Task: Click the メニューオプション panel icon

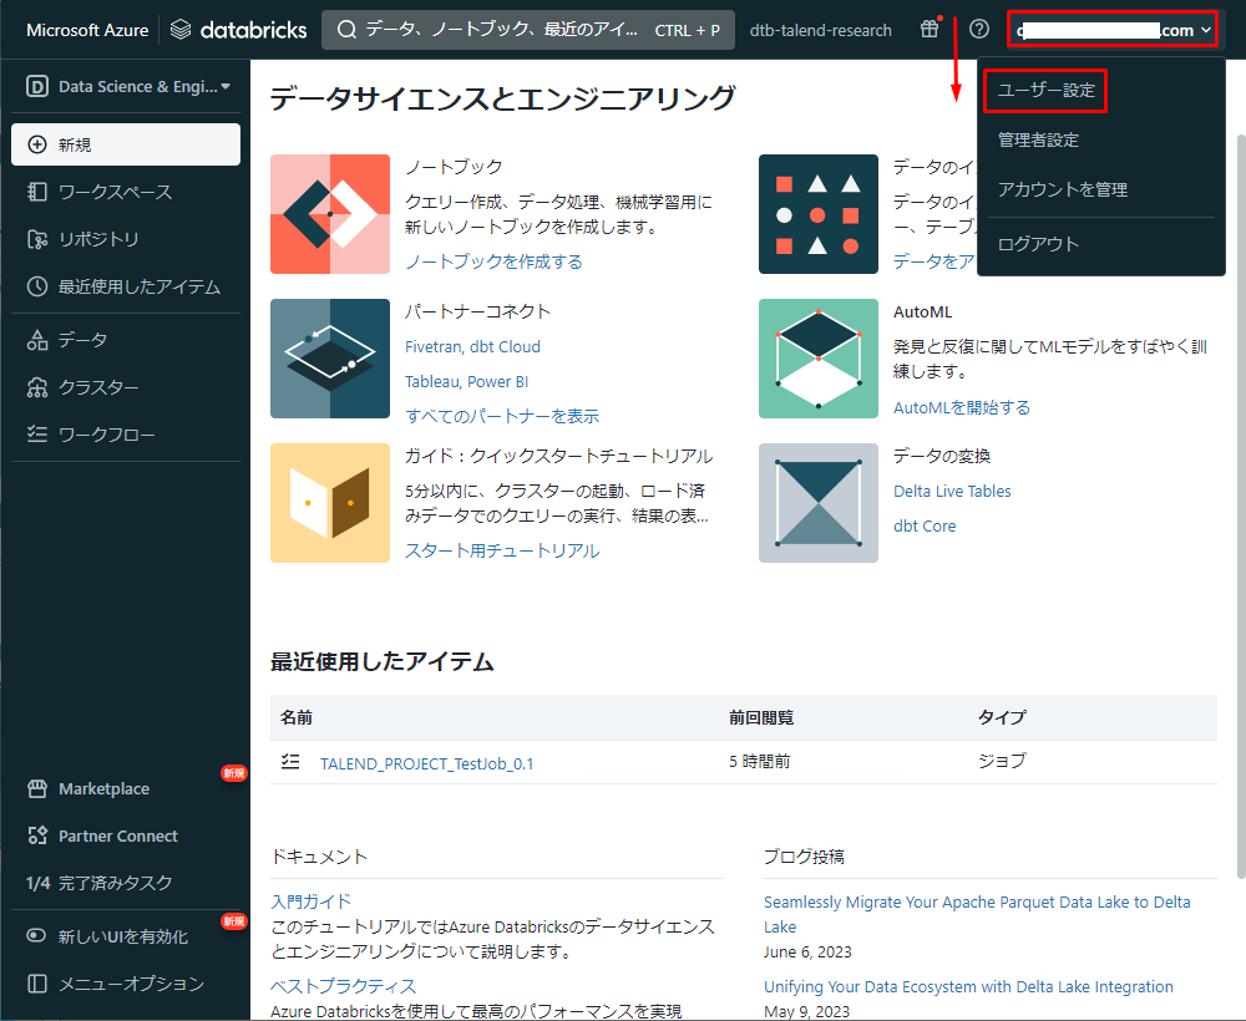Action: click(x=37, y=983)
